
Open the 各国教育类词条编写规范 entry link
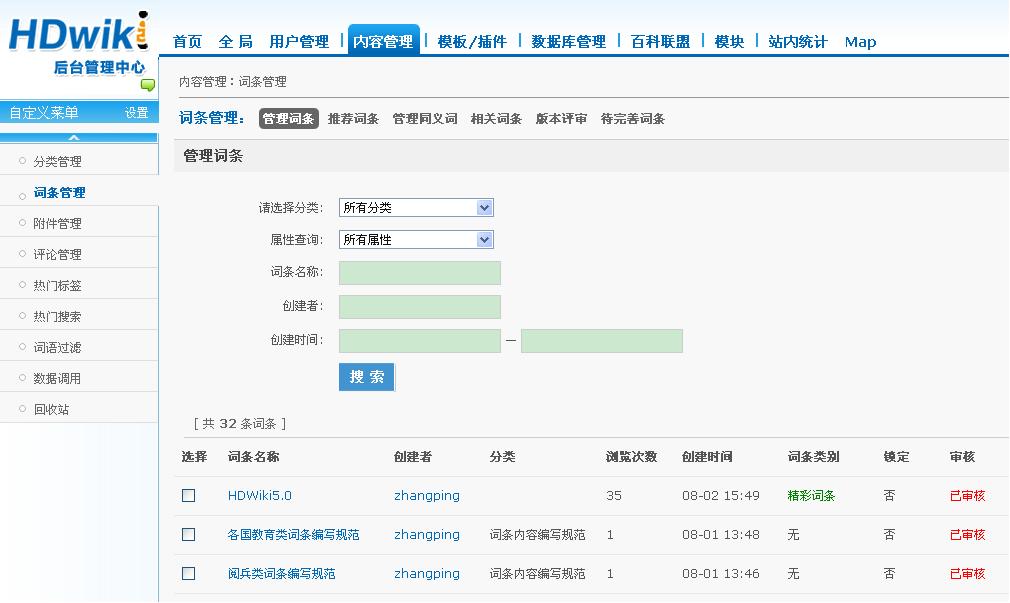click(293, 535)
